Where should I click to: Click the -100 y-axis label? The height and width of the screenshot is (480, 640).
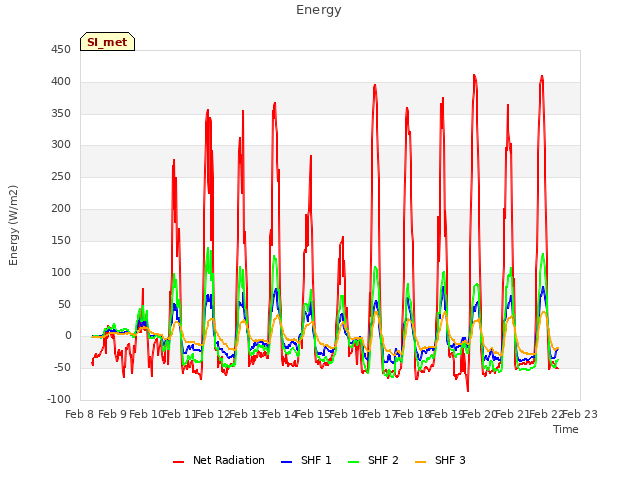59,399
